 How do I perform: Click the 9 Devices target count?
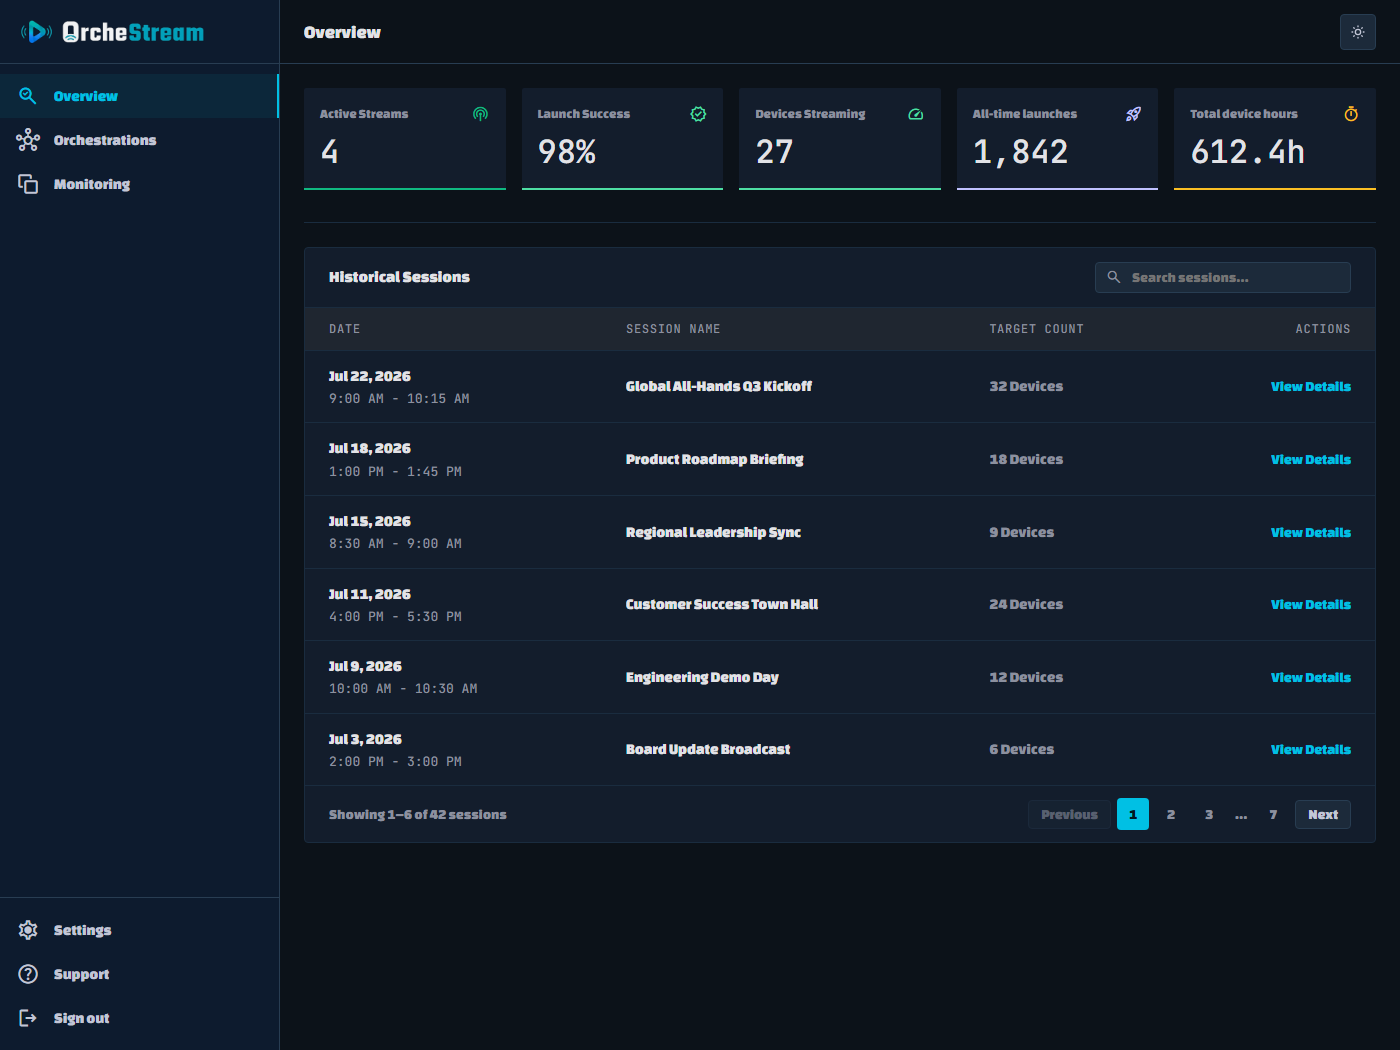(x=1022, y=533)
